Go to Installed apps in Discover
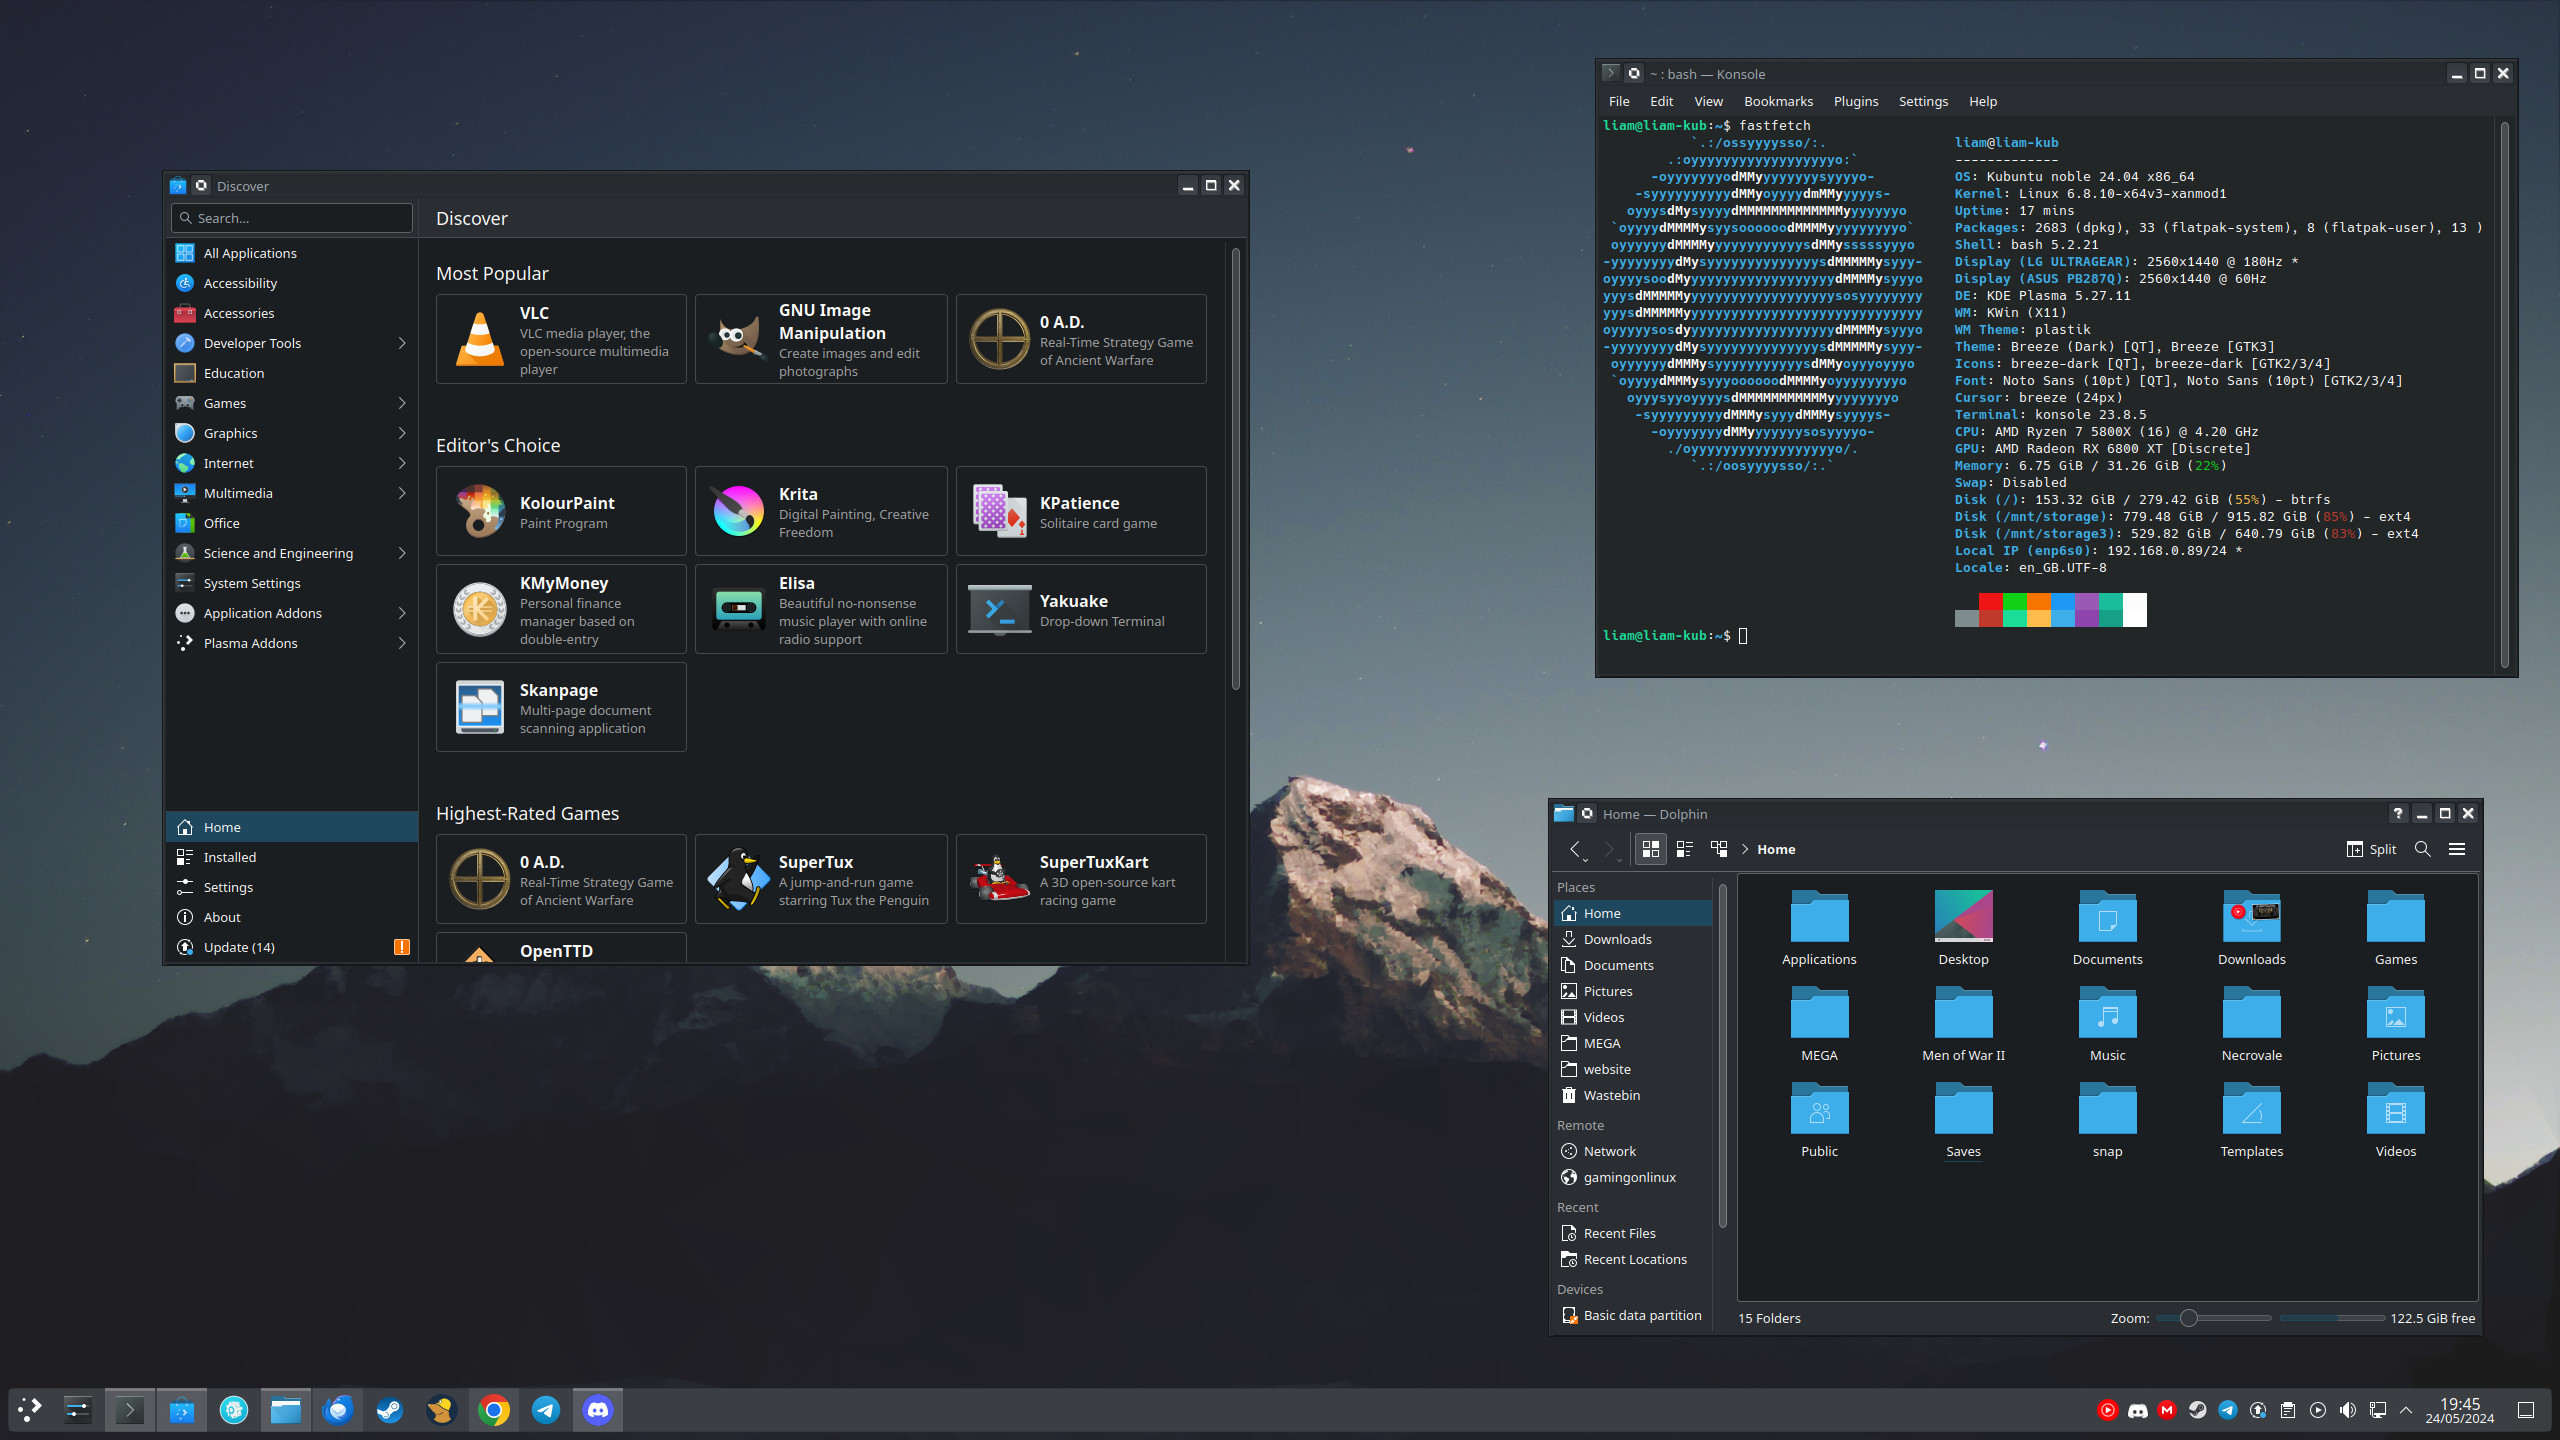Image resolution: width=2560 pixels, height=1440 pixels. 230,857
